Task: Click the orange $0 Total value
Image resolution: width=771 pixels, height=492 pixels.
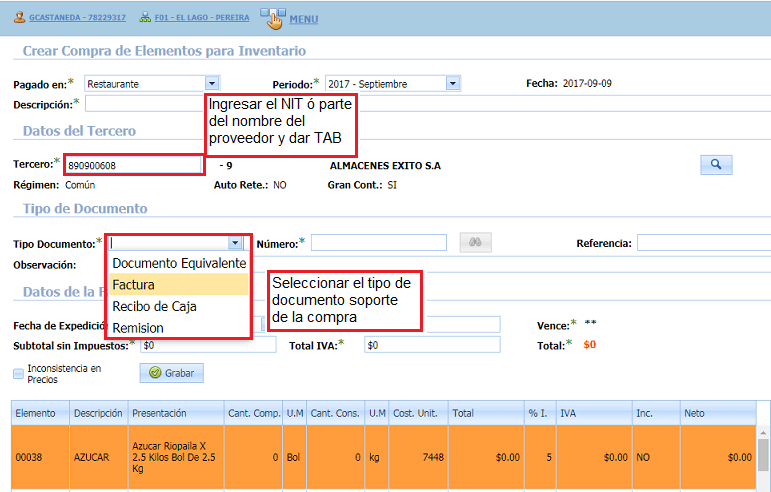Action: (590, 344)
